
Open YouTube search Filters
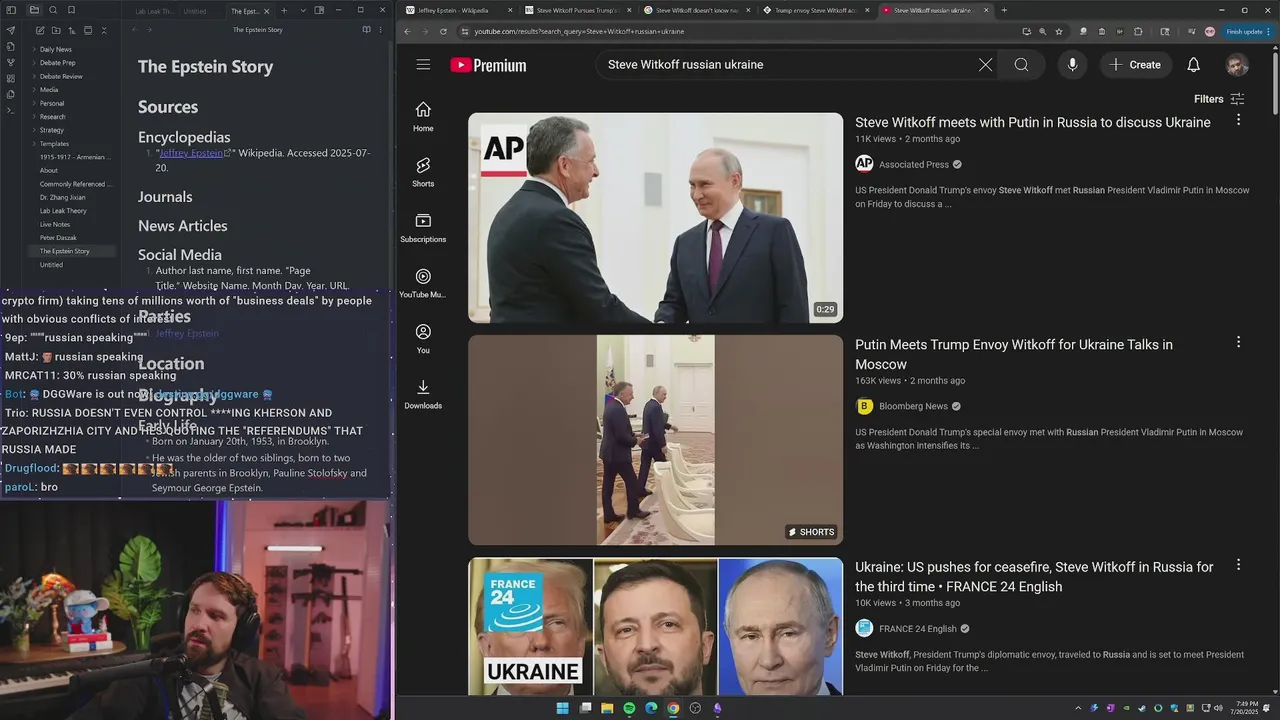(1219, 99)
